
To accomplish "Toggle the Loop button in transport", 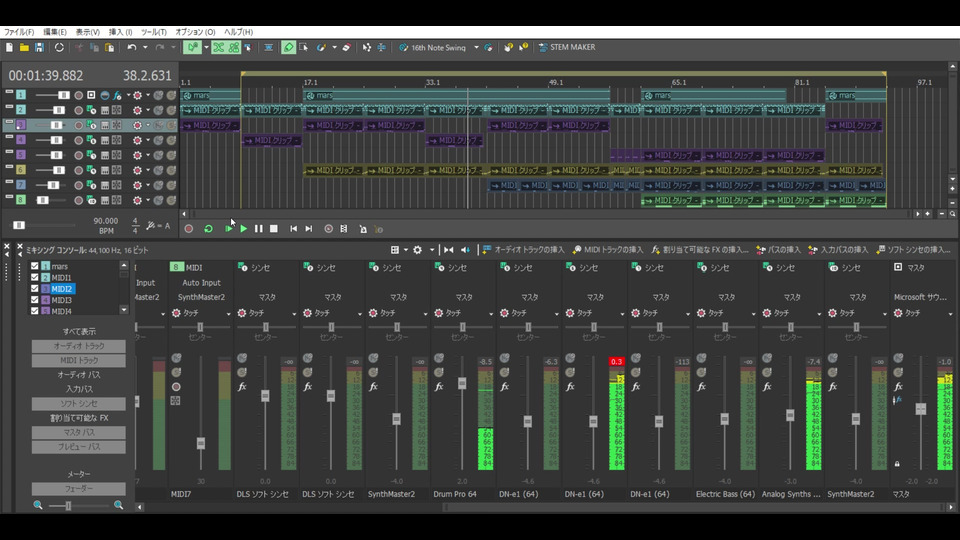I will (x=208, y=229).
